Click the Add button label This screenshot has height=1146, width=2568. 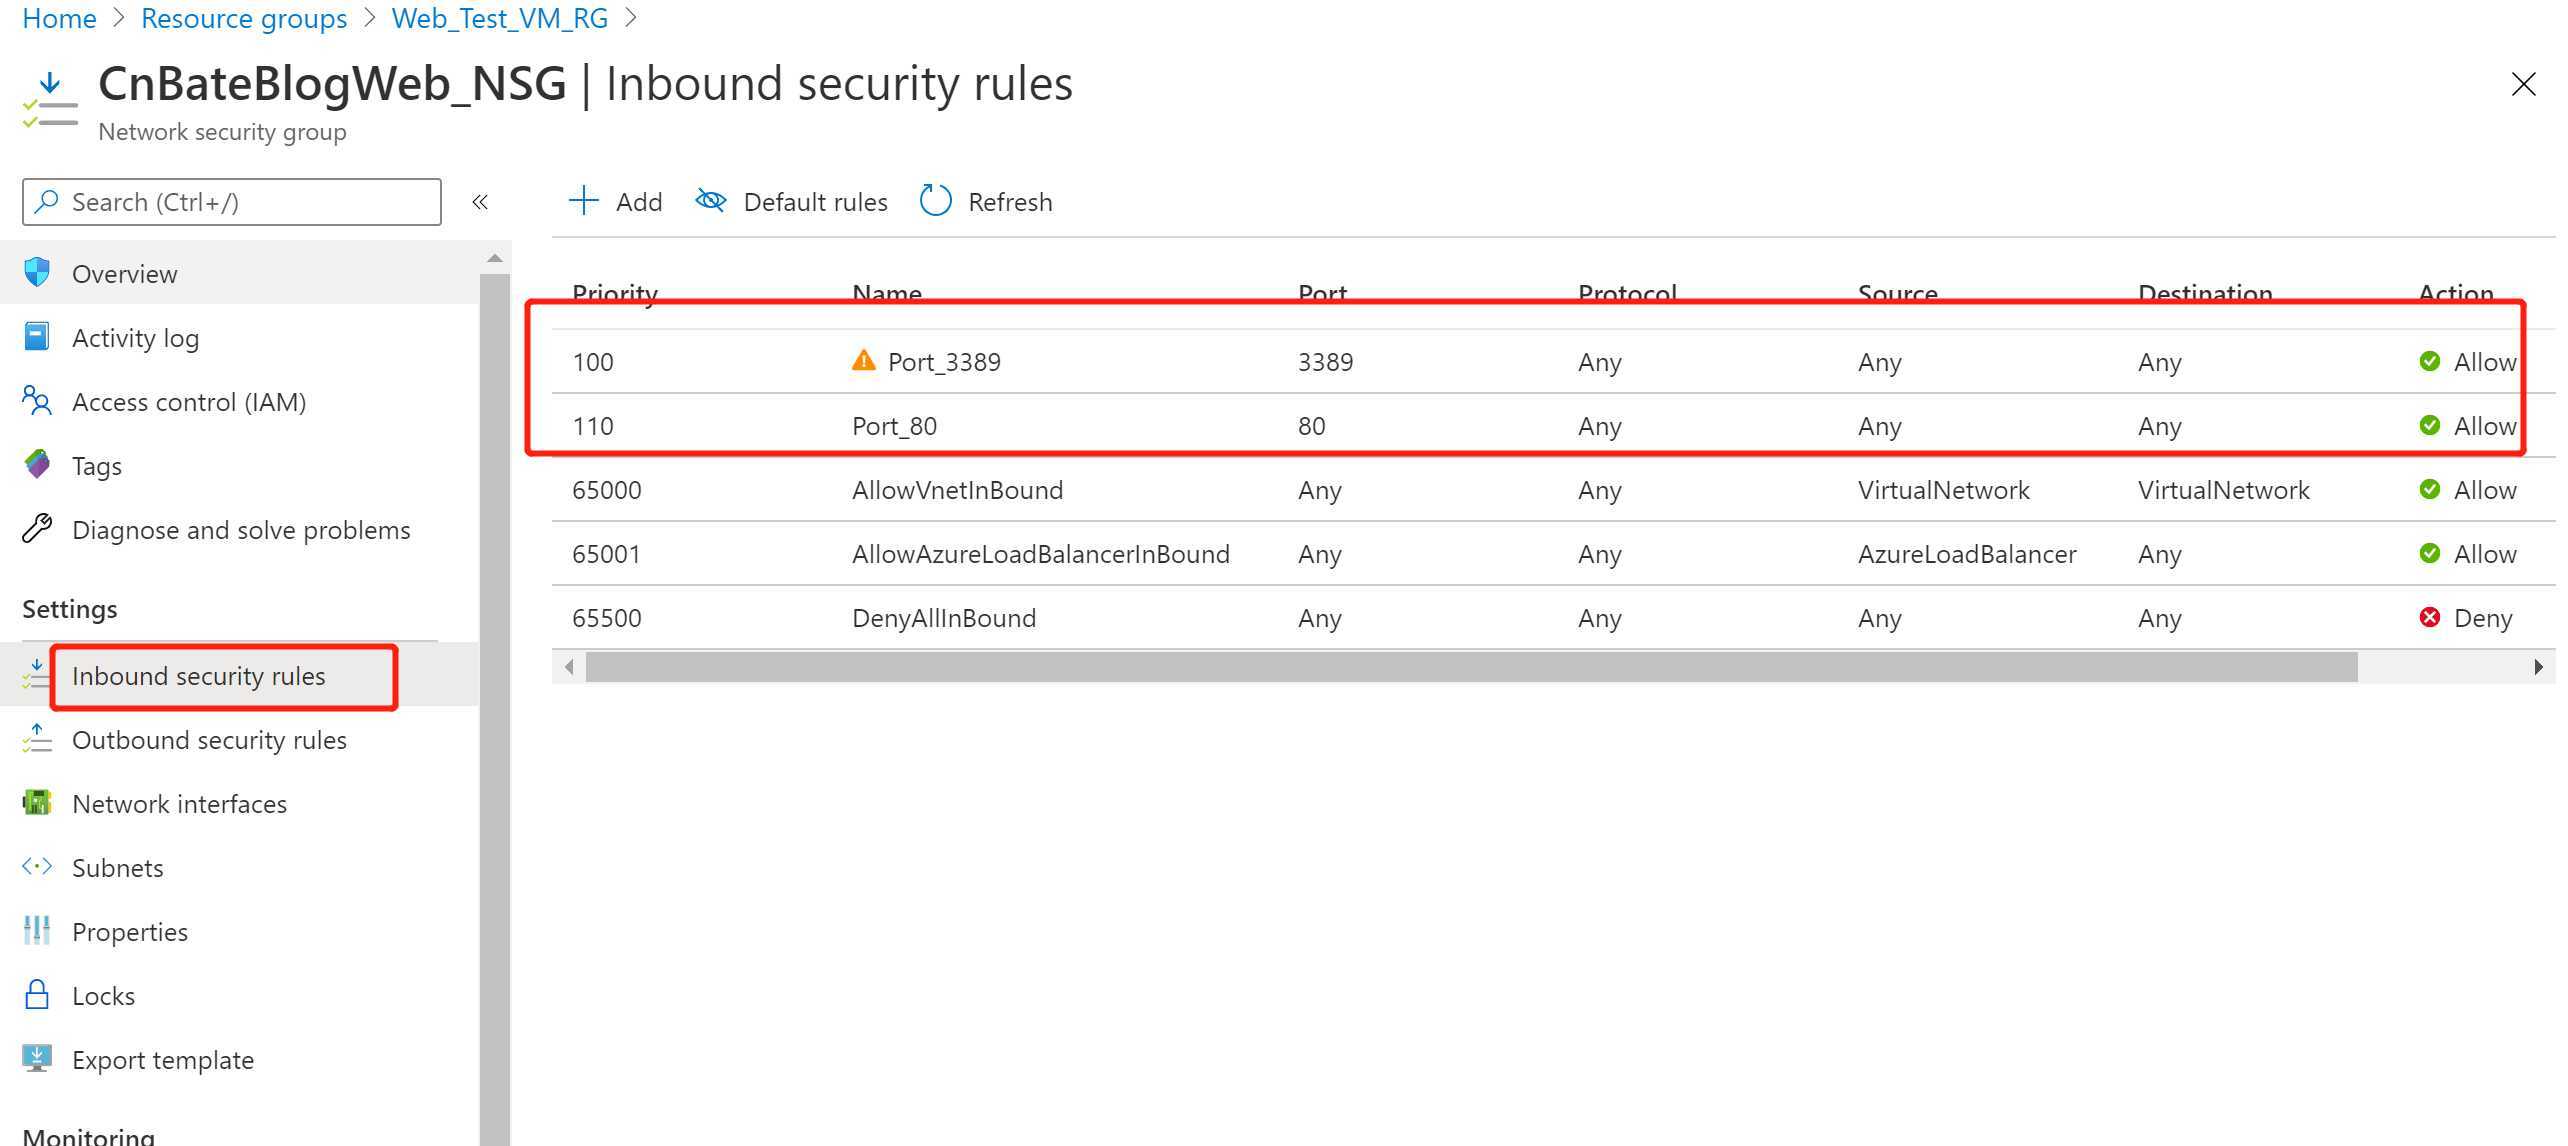pos(639,202)
